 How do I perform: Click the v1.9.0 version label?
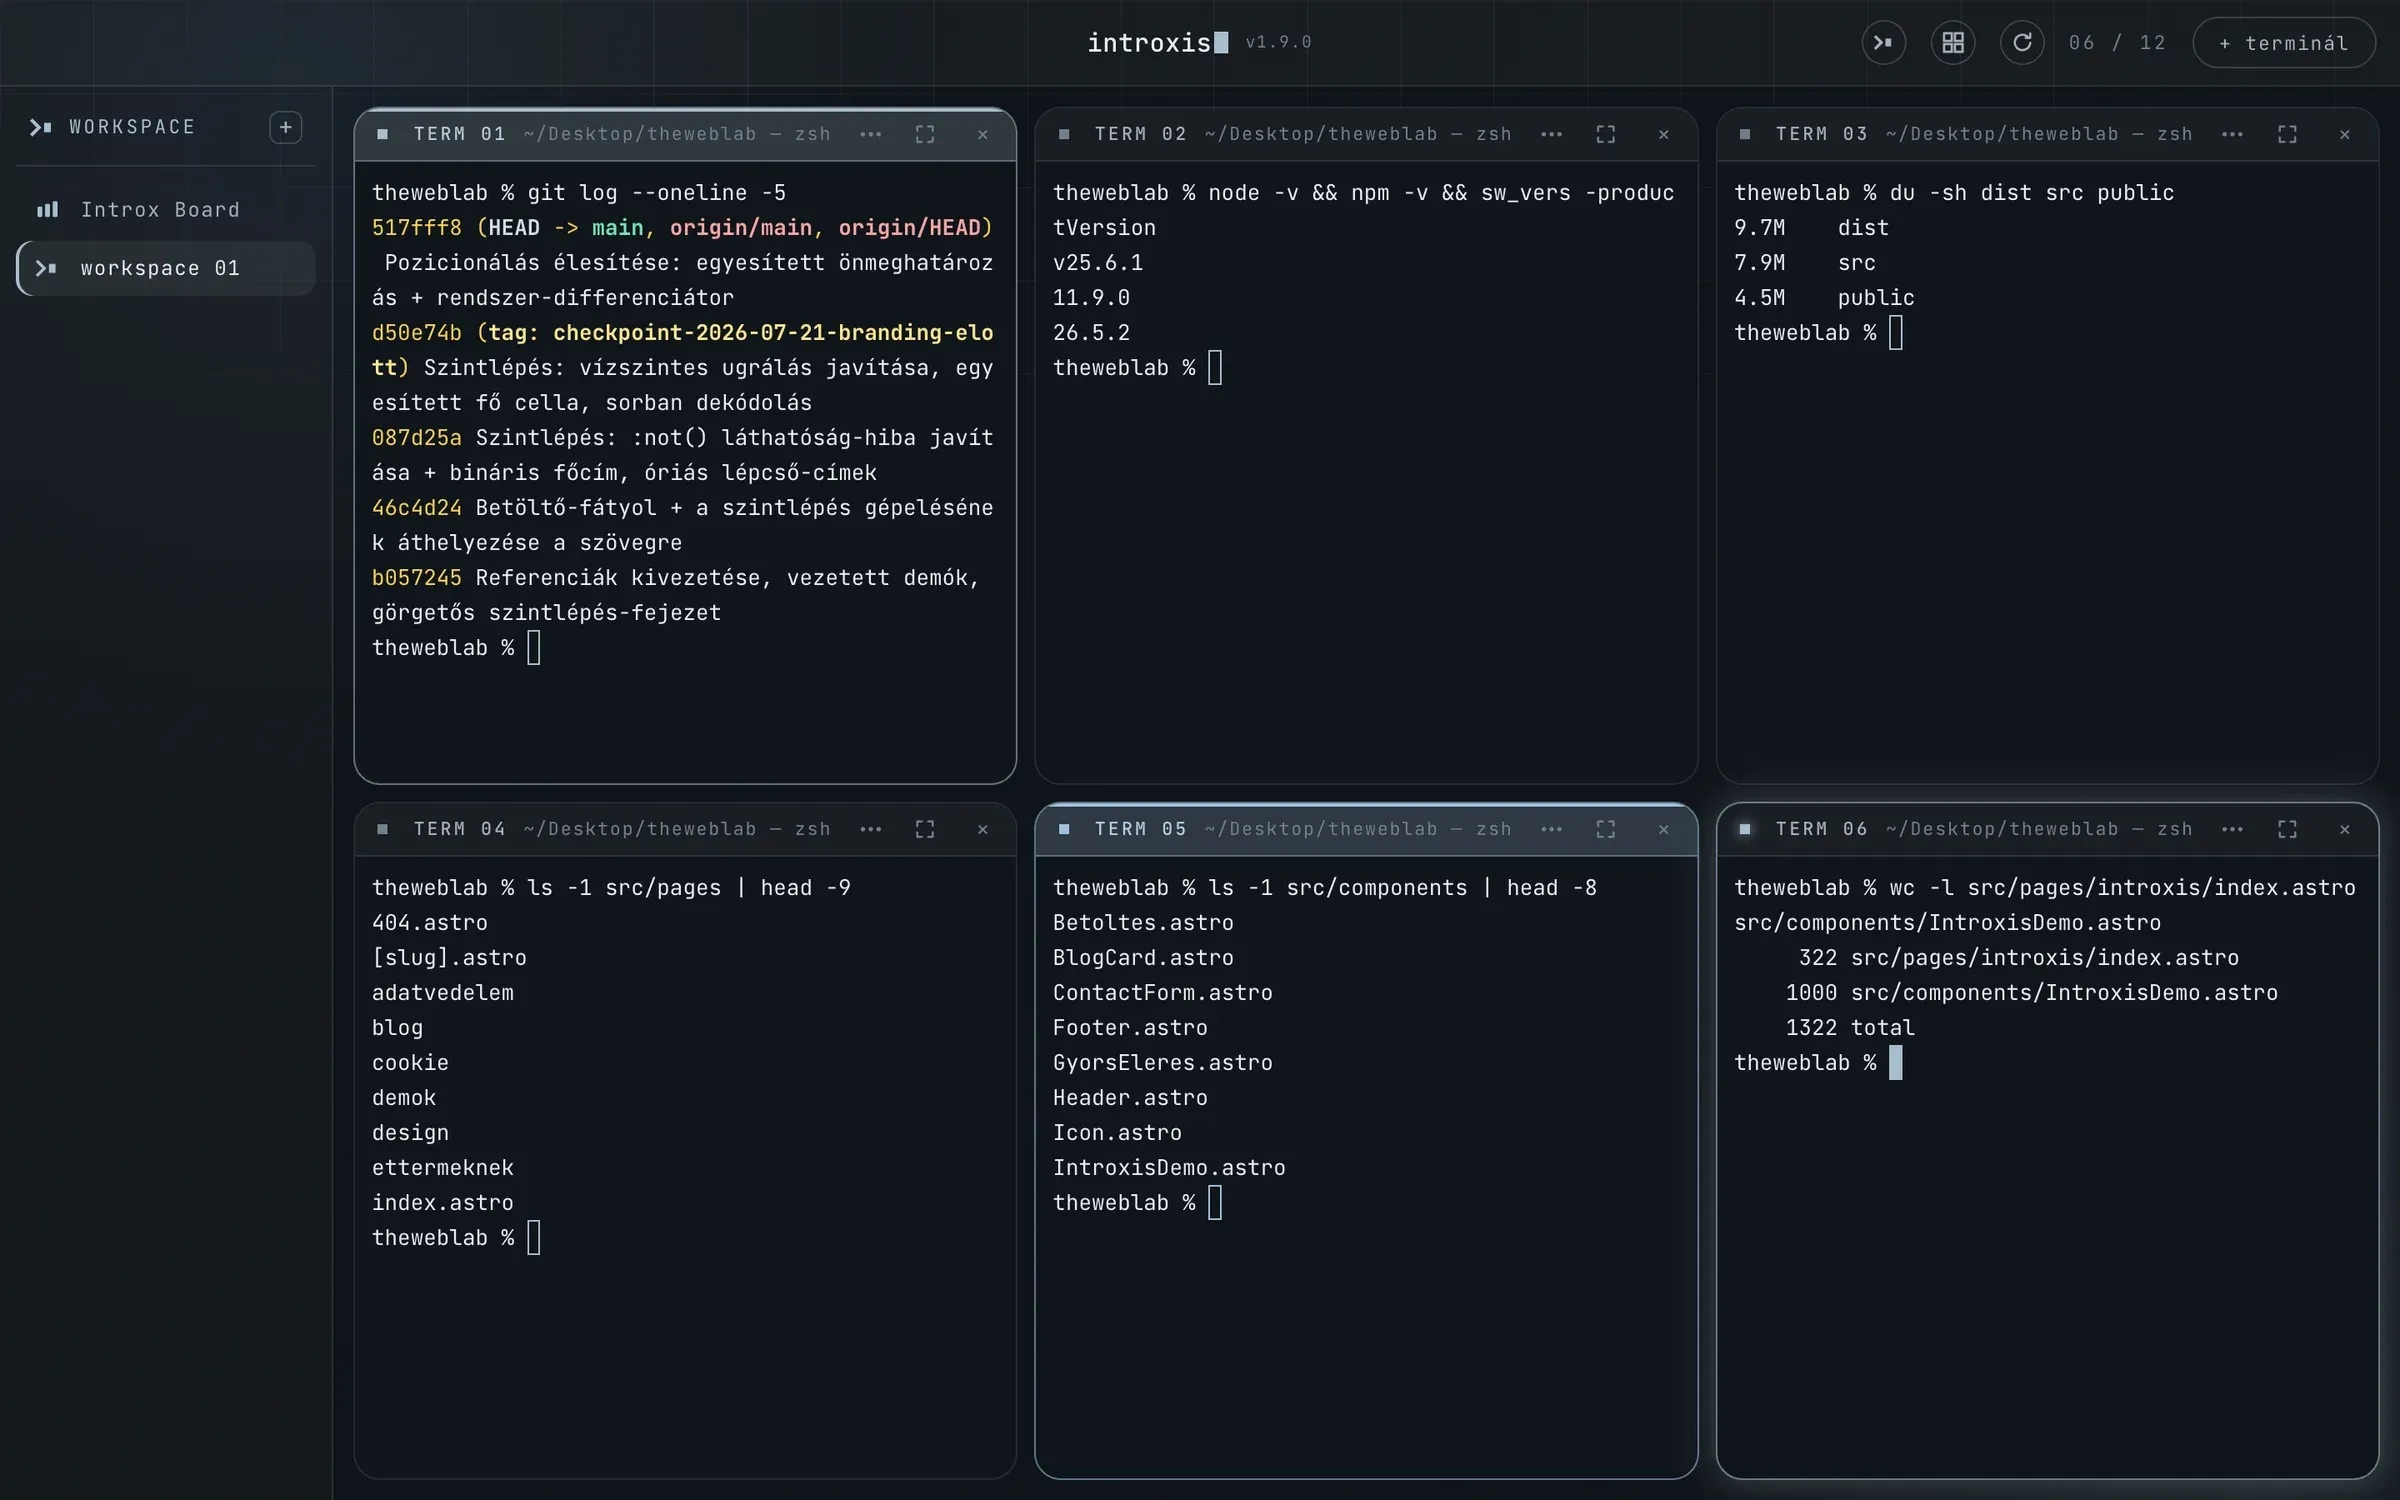click(1278, 42)
